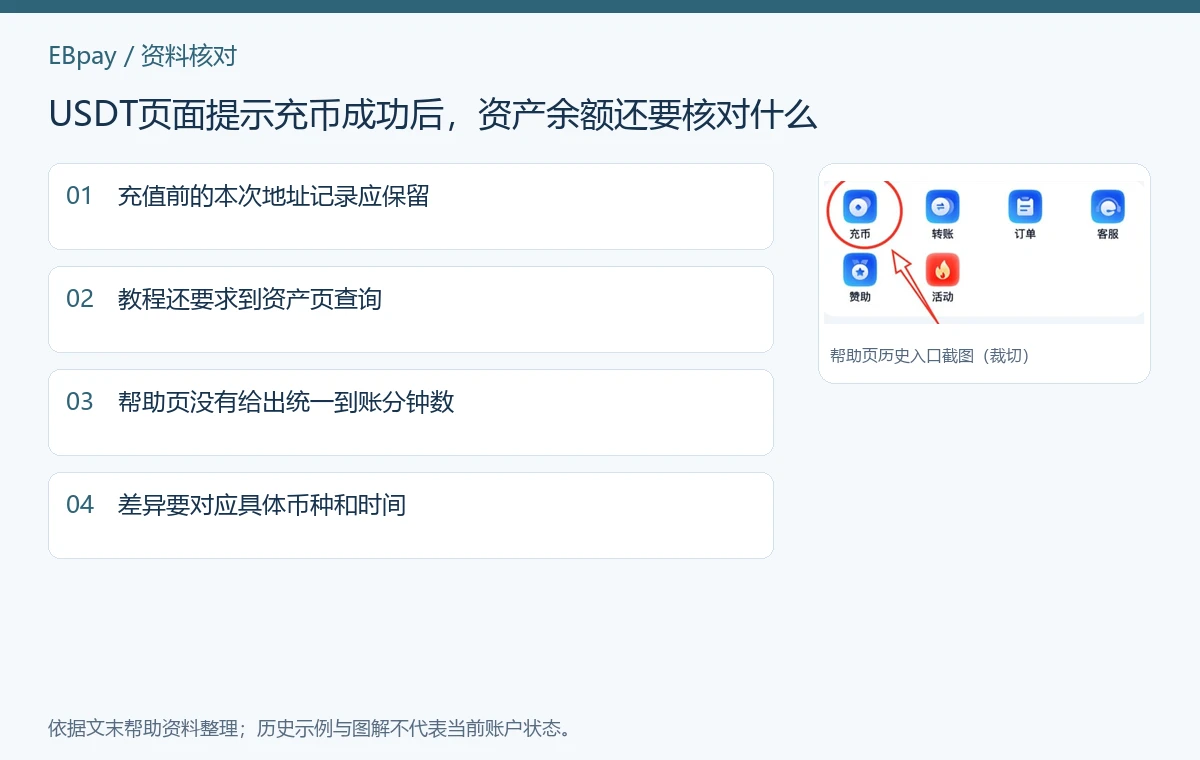The height and width of the screenshot is (760, 1200).
Task: Click the 充币 deposit icon
Action: click(860, 207)
